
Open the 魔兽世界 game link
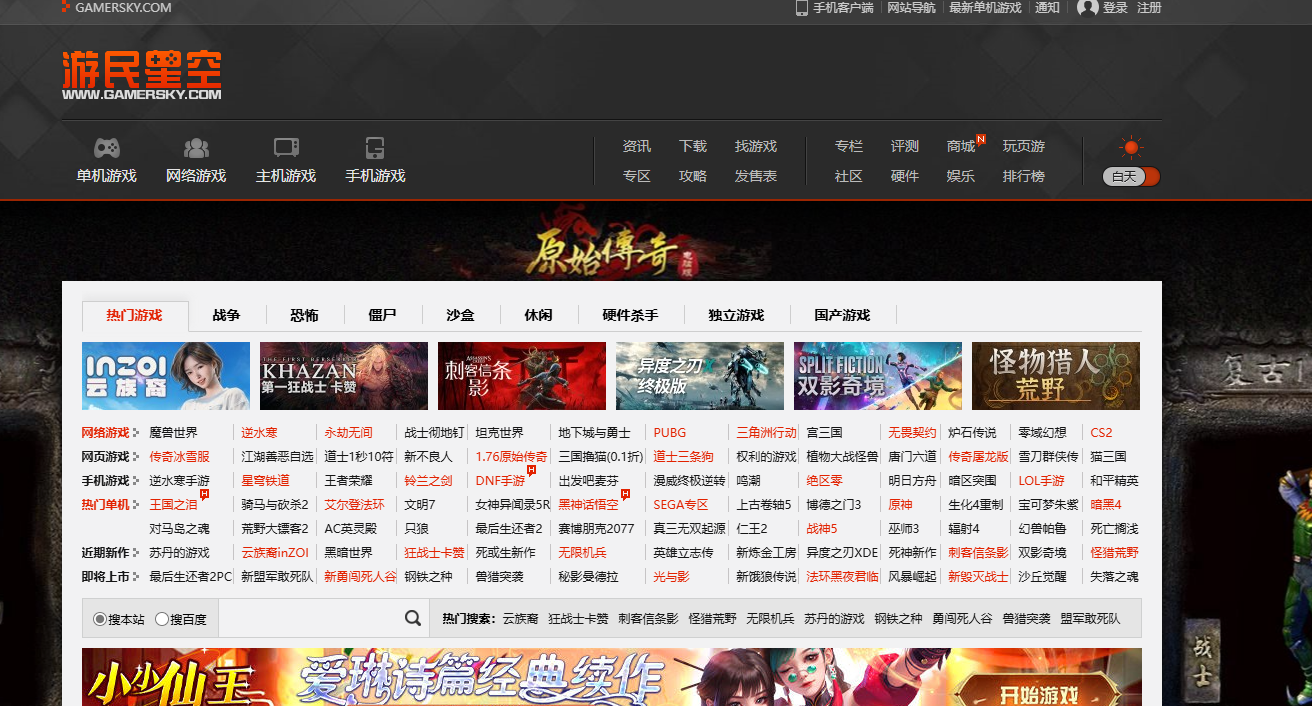174,433
